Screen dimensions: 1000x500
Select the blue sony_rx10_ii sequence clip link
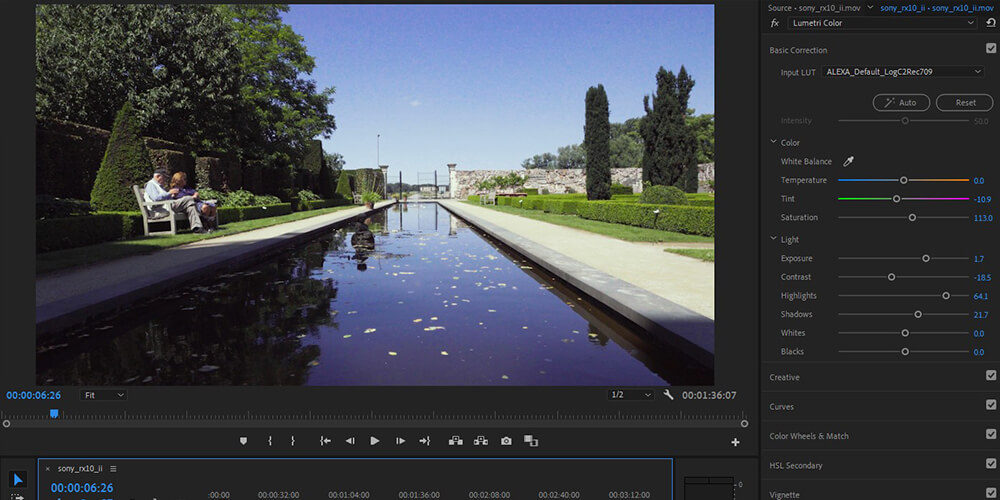click(938, 8)
